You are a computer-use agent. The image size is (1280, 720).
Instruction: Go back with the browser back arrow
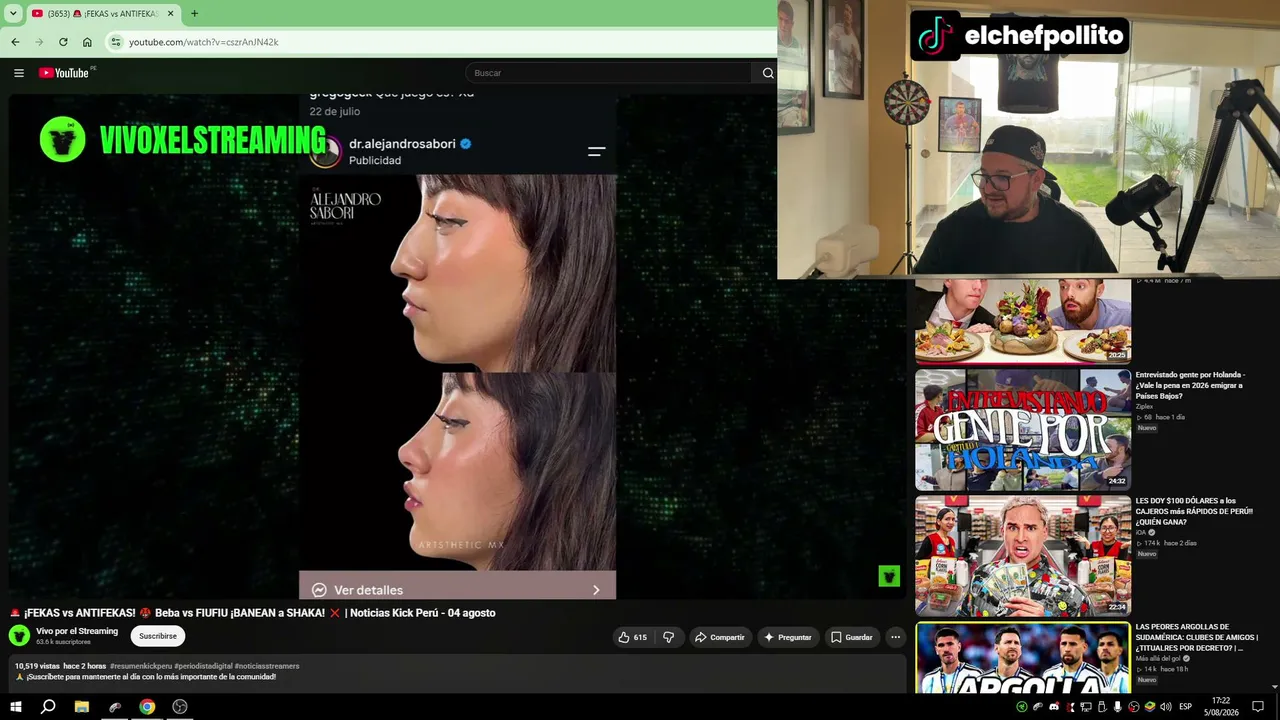[x=15, y=42]
